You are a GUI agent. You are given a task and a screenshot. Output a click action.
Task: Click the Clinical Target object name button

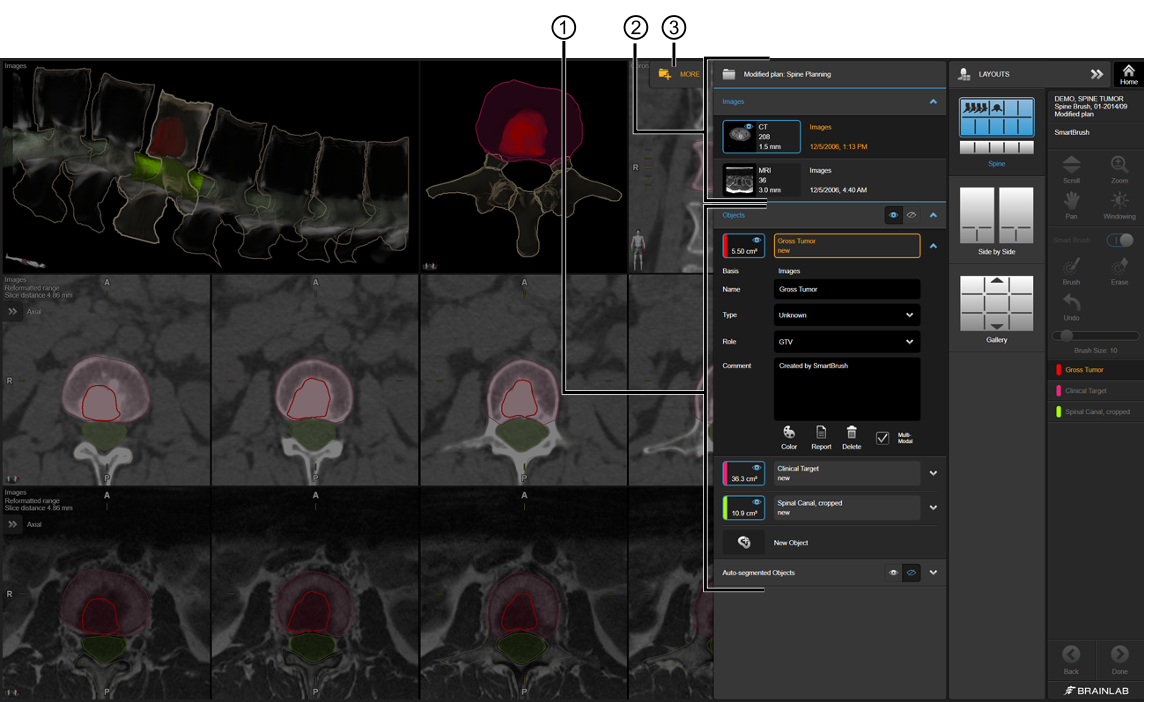[x=847, y=473]
